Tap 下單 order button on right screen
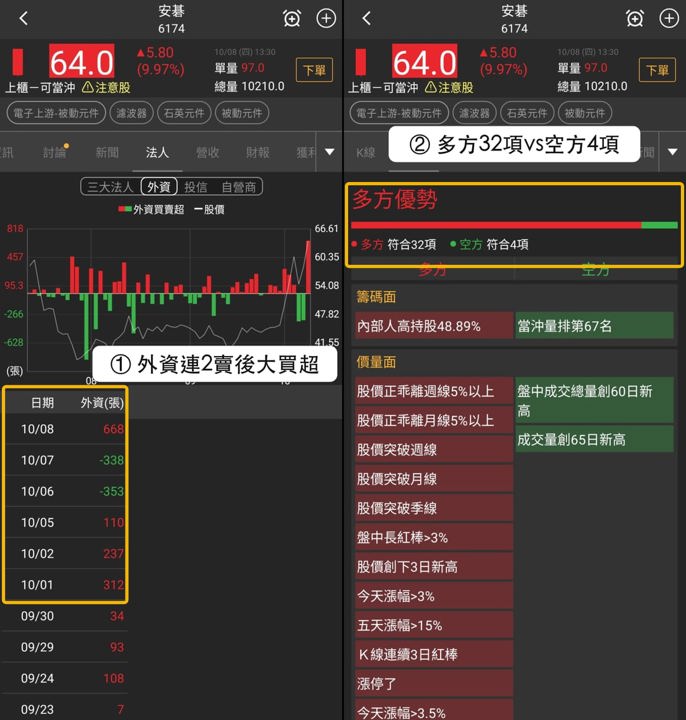 pyautogui.click(x=657, y=70)
